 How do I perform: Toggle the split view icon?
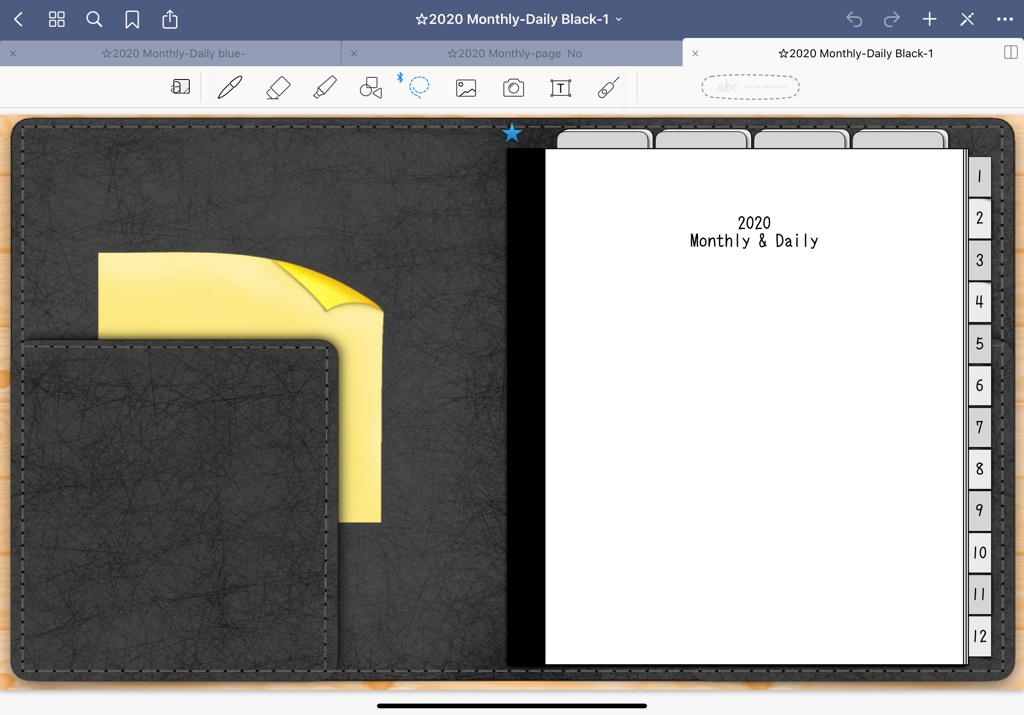pyautogui.click(x=1011, y=52)
